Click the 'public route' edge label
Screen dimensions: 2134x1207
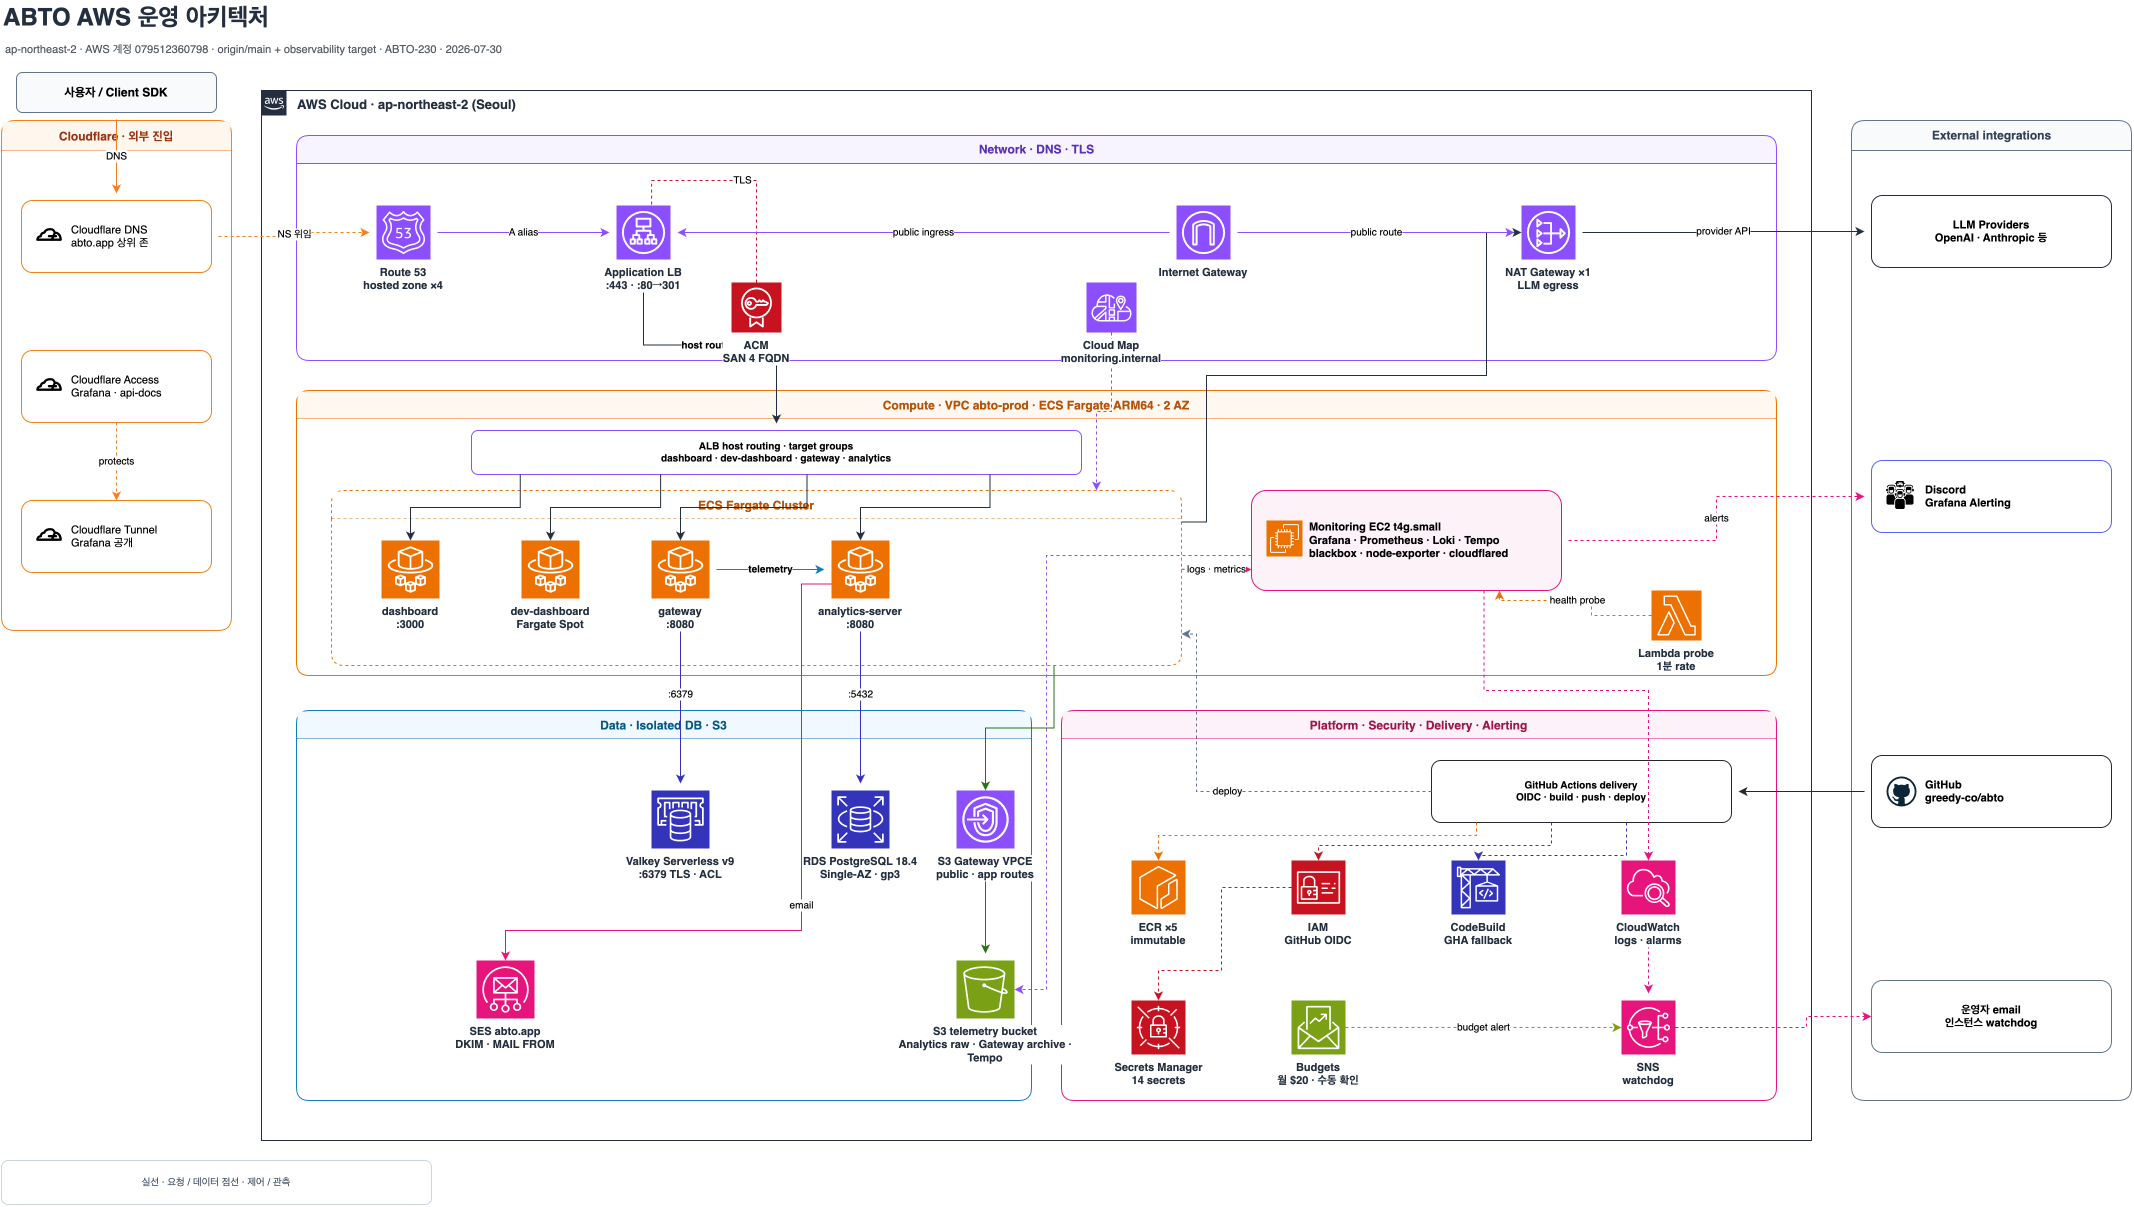coord(1376,233)
